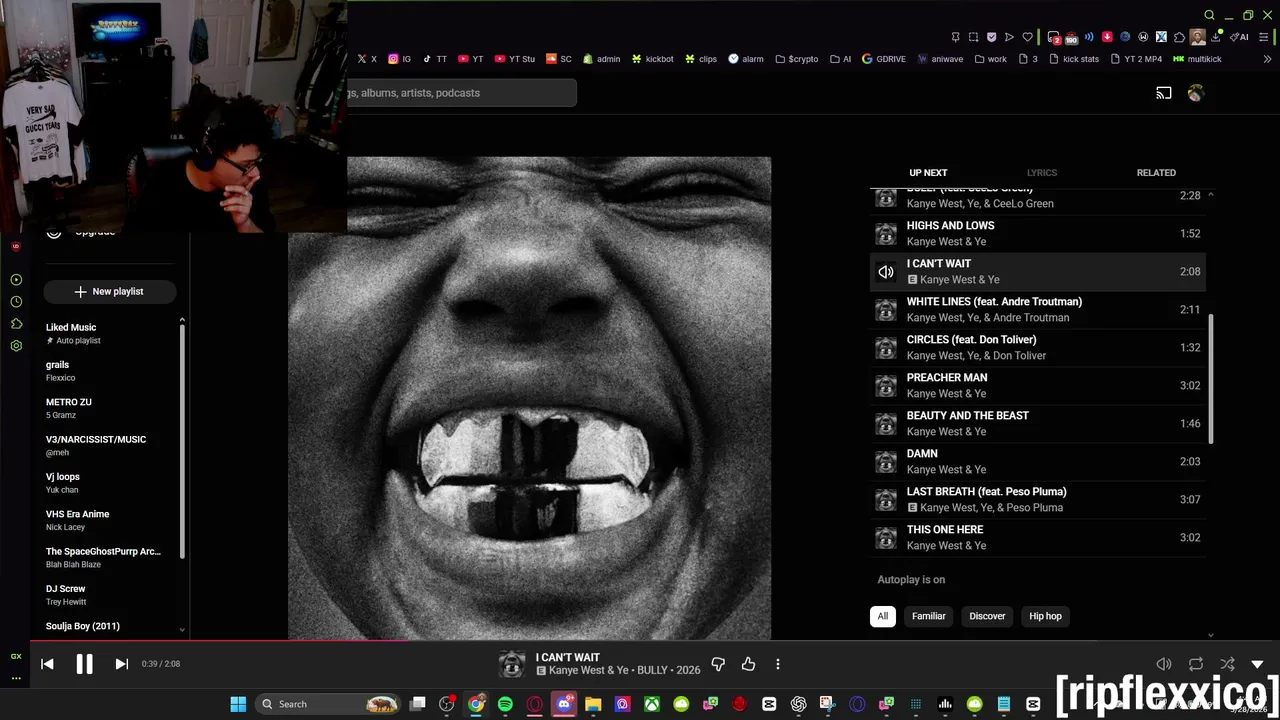Skip to previous track

click(x=47, y=663)
